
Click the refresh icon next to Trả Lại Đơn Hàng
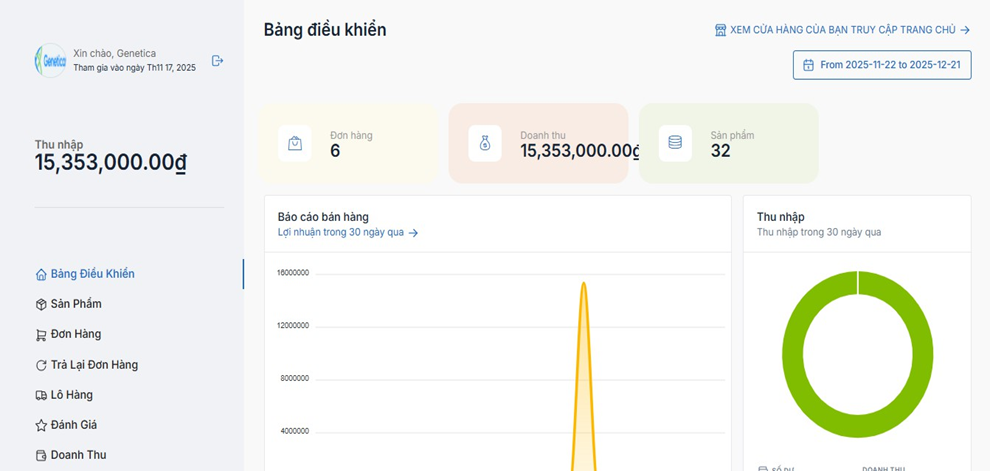pos(41,365)
